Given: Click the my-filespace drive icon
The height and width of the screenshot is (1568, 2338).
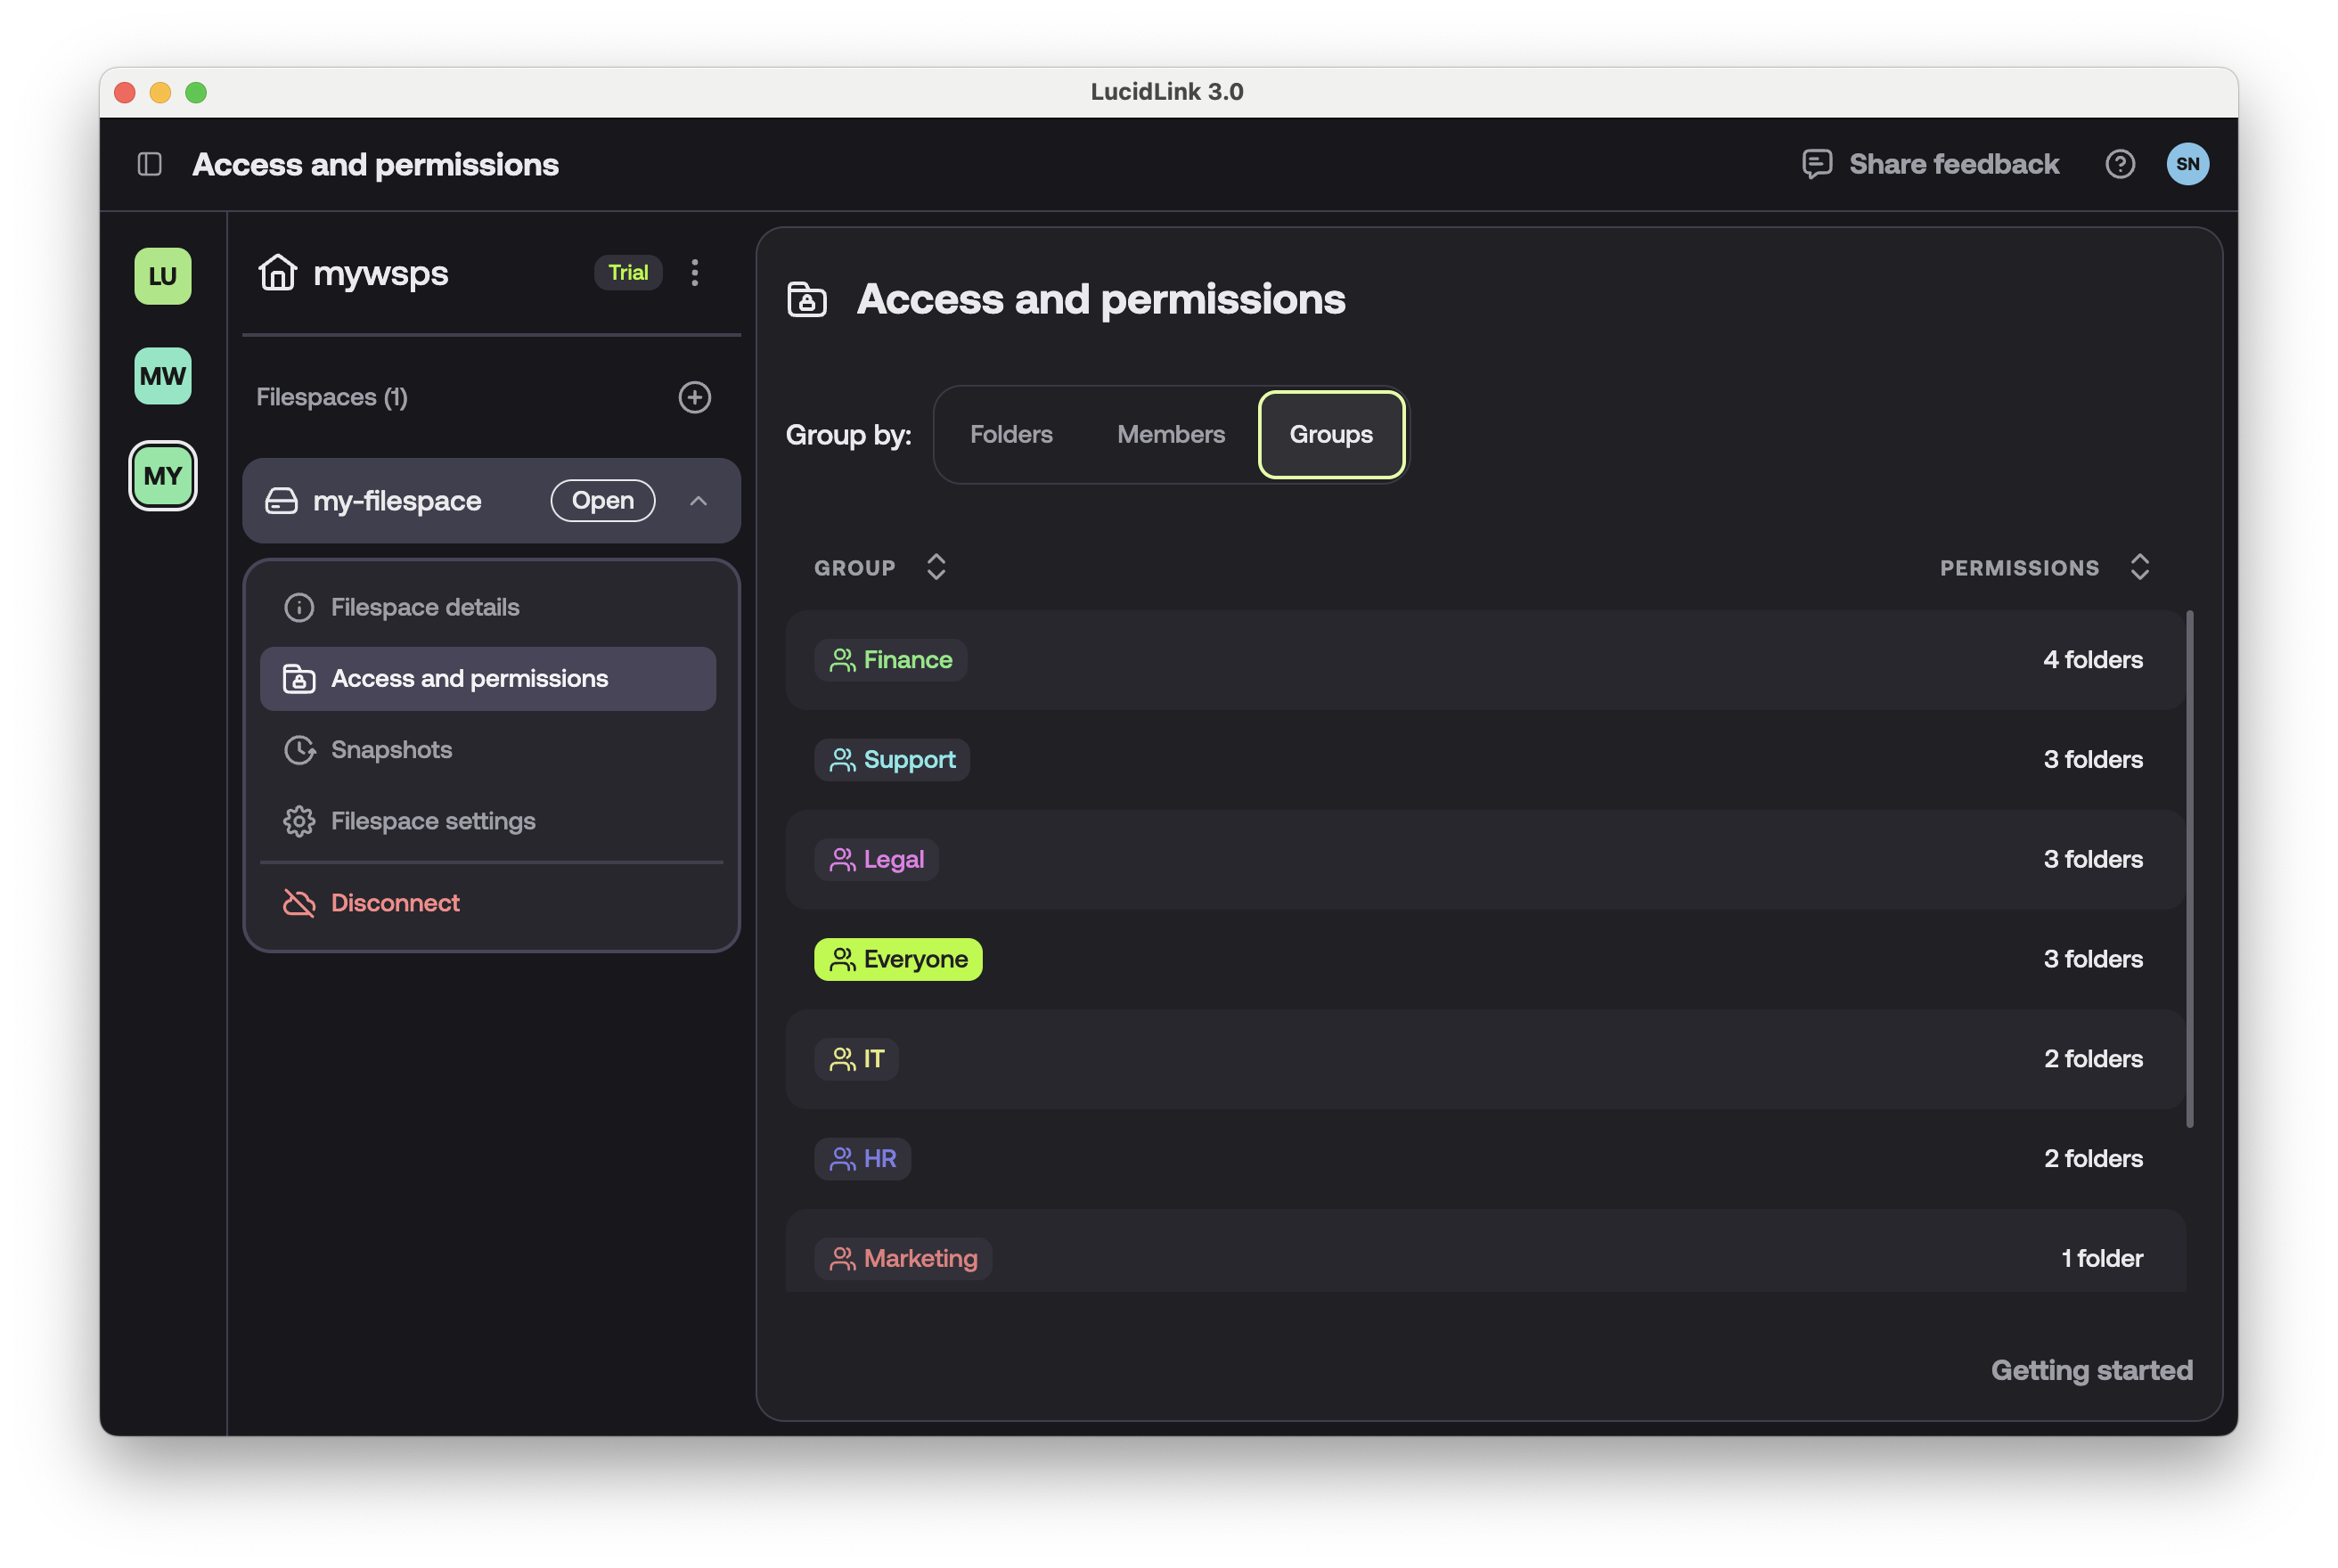Looking at the screenshot, I should 281,501.
